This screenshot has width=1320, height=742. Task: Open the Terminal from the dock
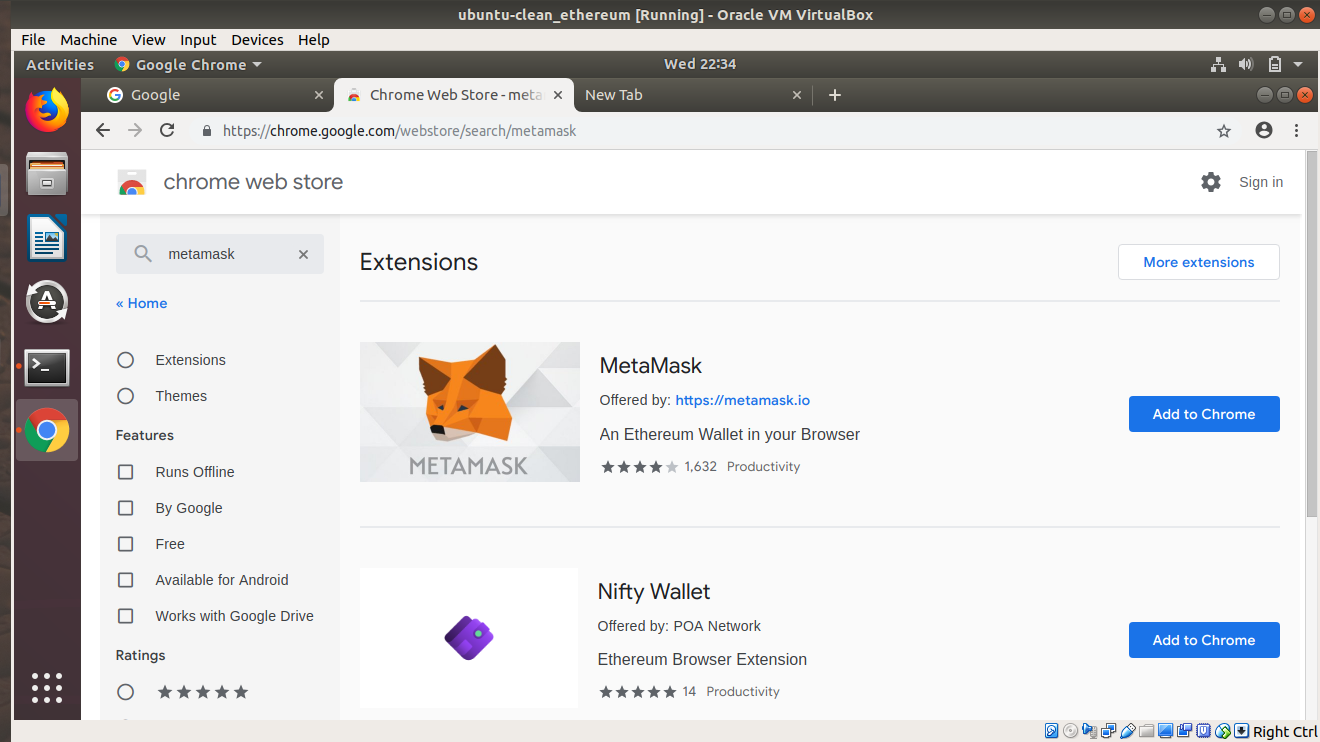[x=47, y=367]
